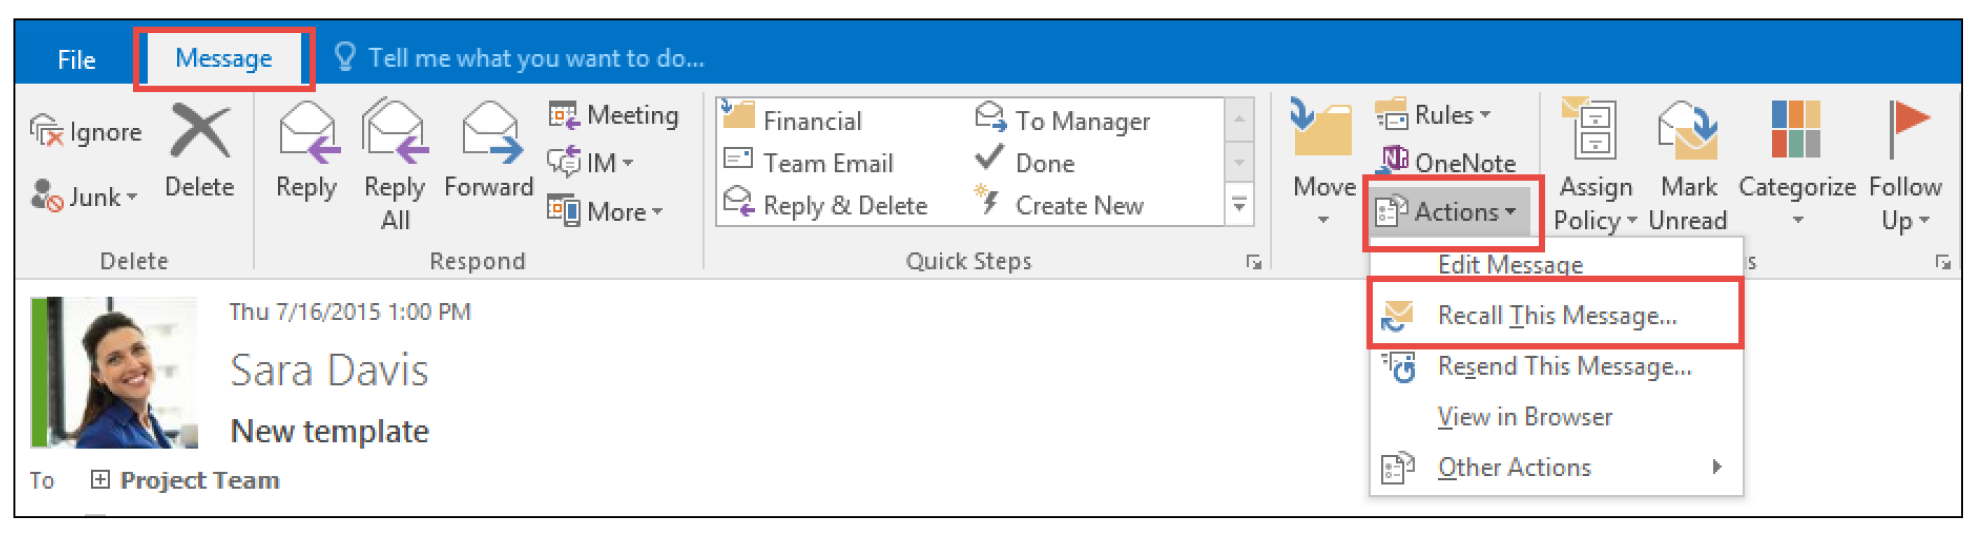Open the Meeting reply option
Image resolution: width=1976 pixels, height=537 pixels.
pyautogui.click(x=613, y=116)
